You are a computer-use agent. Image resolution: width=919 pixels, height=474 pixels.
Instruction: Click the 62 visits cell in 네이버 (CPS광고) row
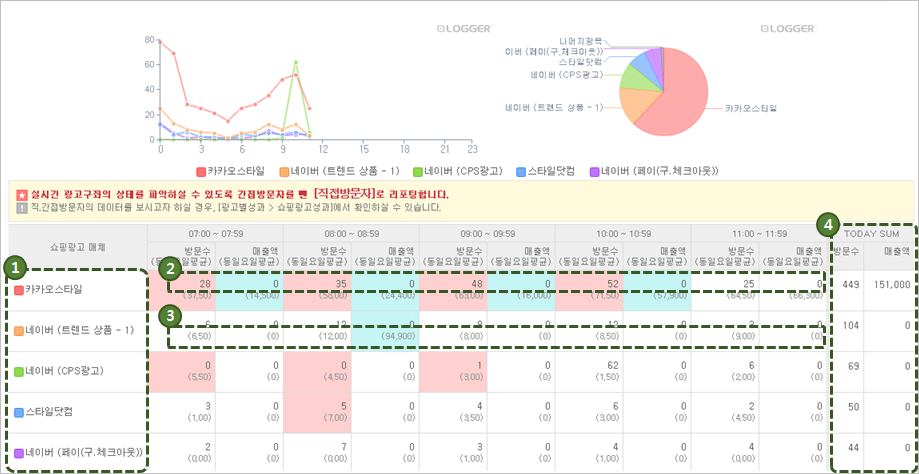[x=589, y=371]
